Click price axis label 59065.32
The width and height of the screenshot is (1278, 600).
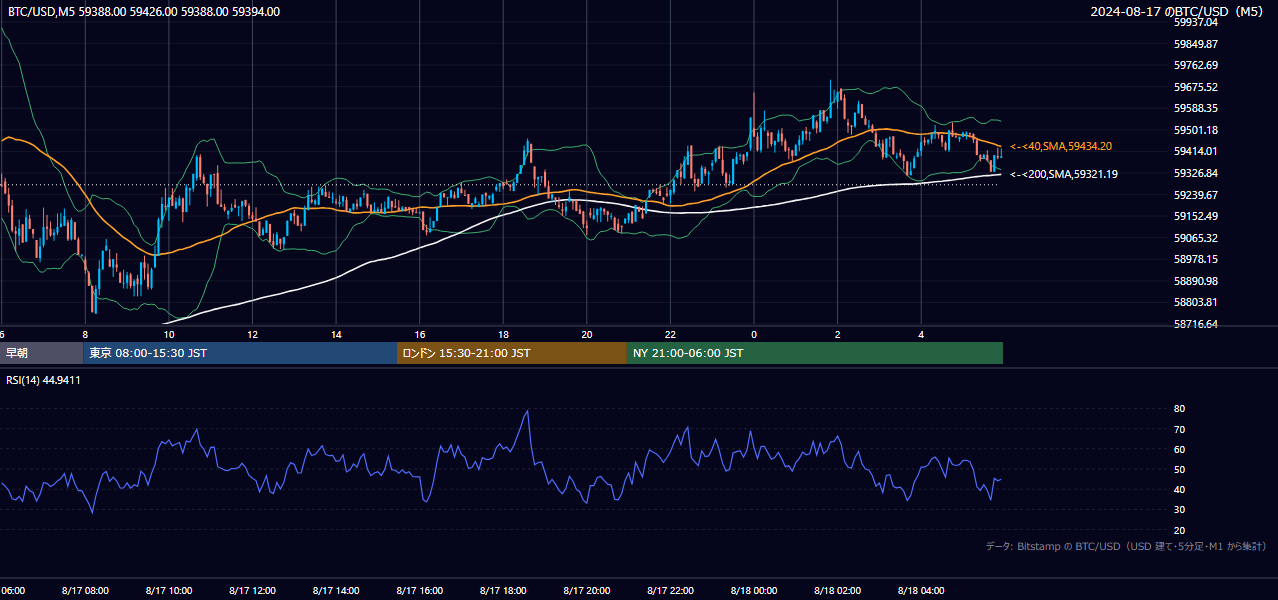coord(1196,238)
